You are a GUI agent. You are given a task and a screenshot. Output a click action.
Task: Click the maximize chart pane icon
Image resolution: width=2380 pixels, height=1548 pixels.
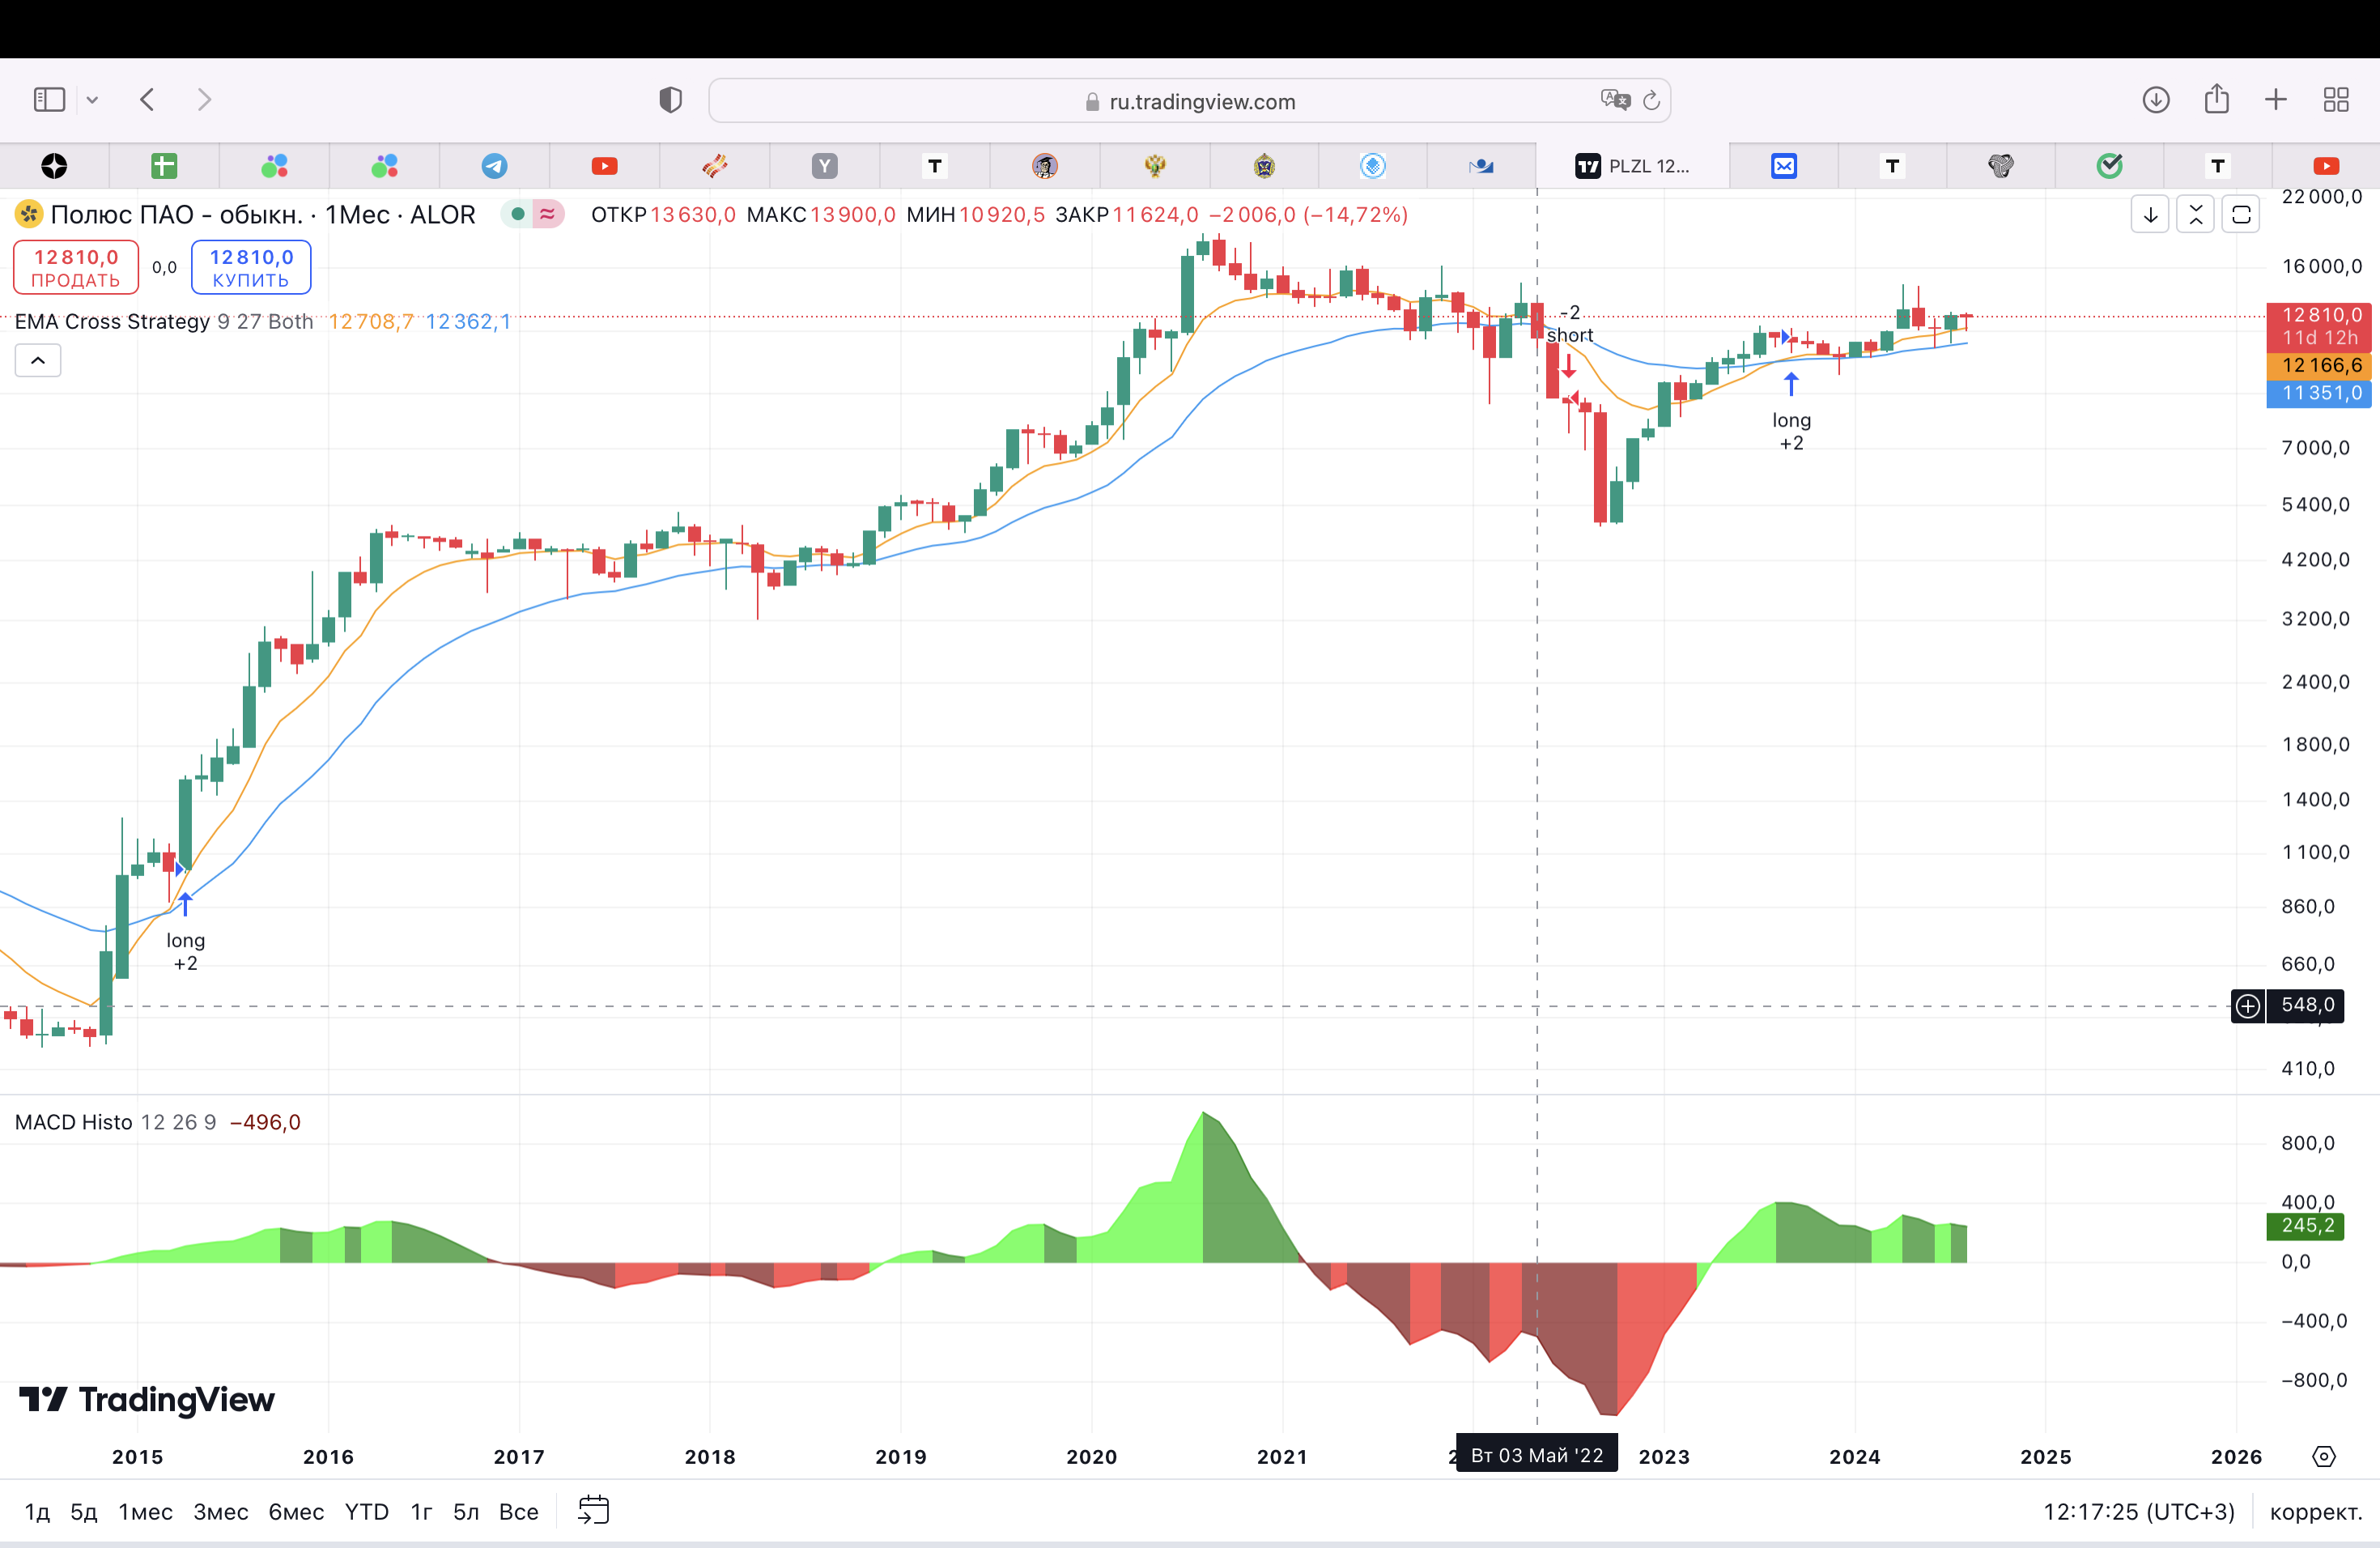(x=2241, y=215)
